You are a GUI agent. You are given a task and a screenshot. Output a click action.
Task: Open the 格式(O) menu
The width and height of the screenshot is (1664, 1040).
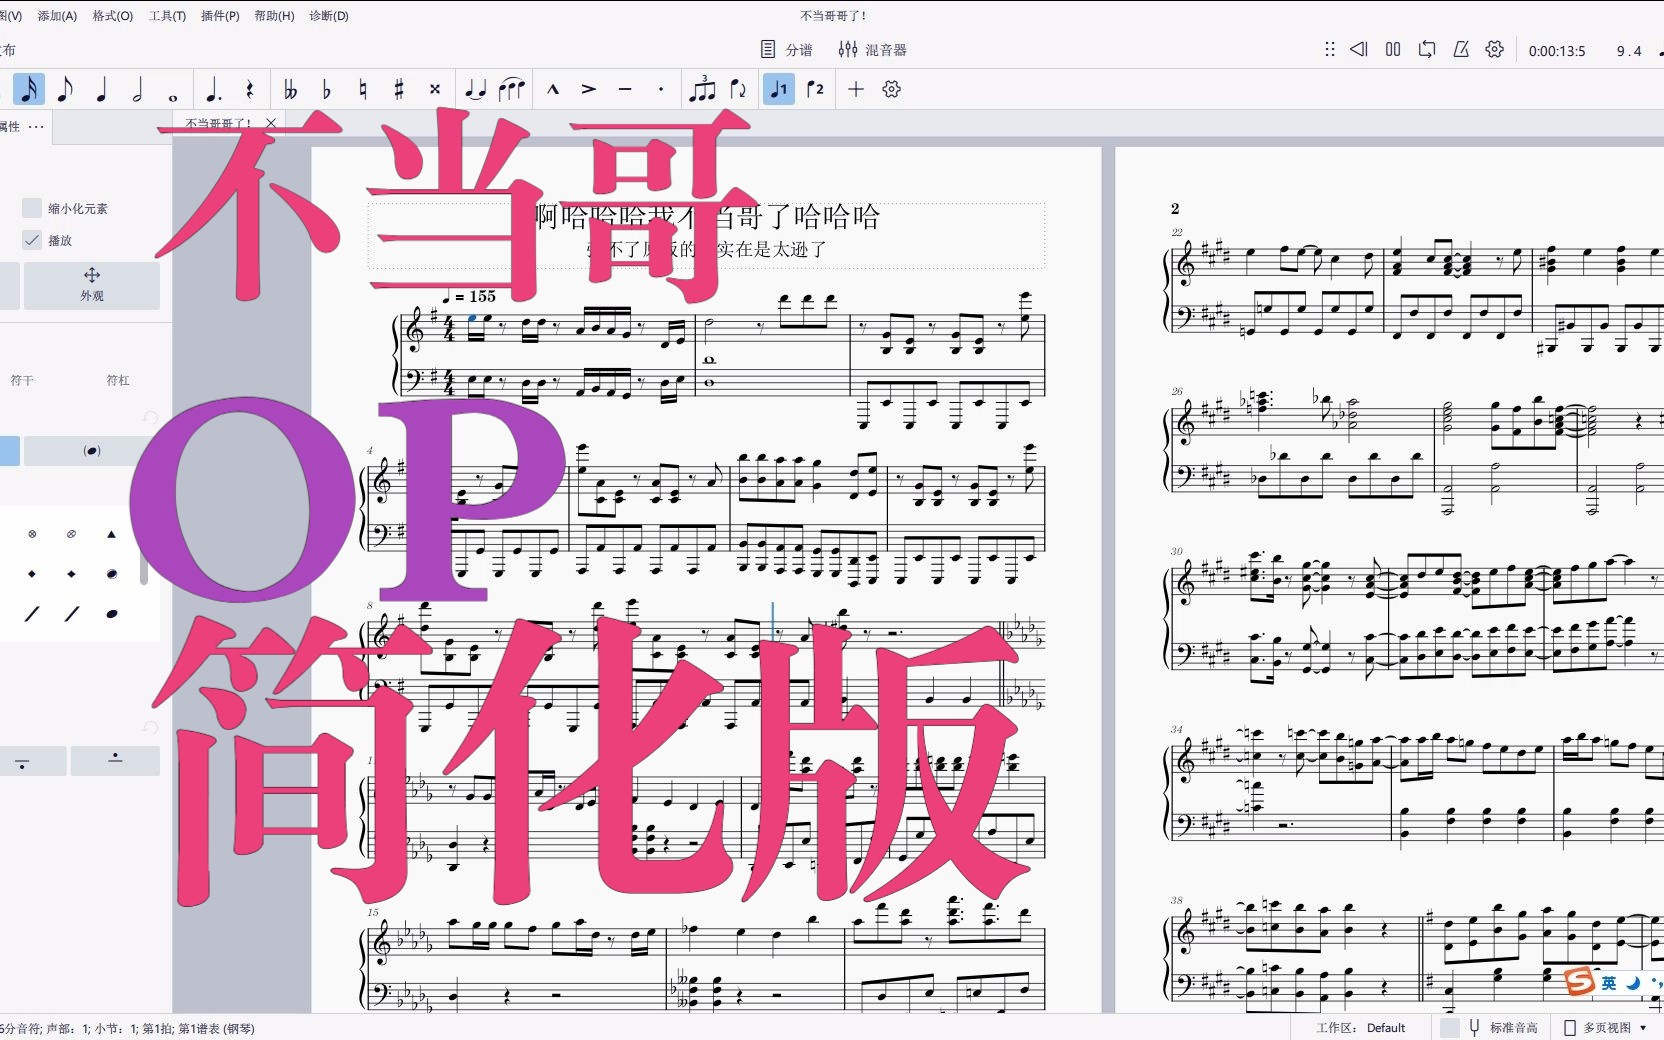point(113,16)
